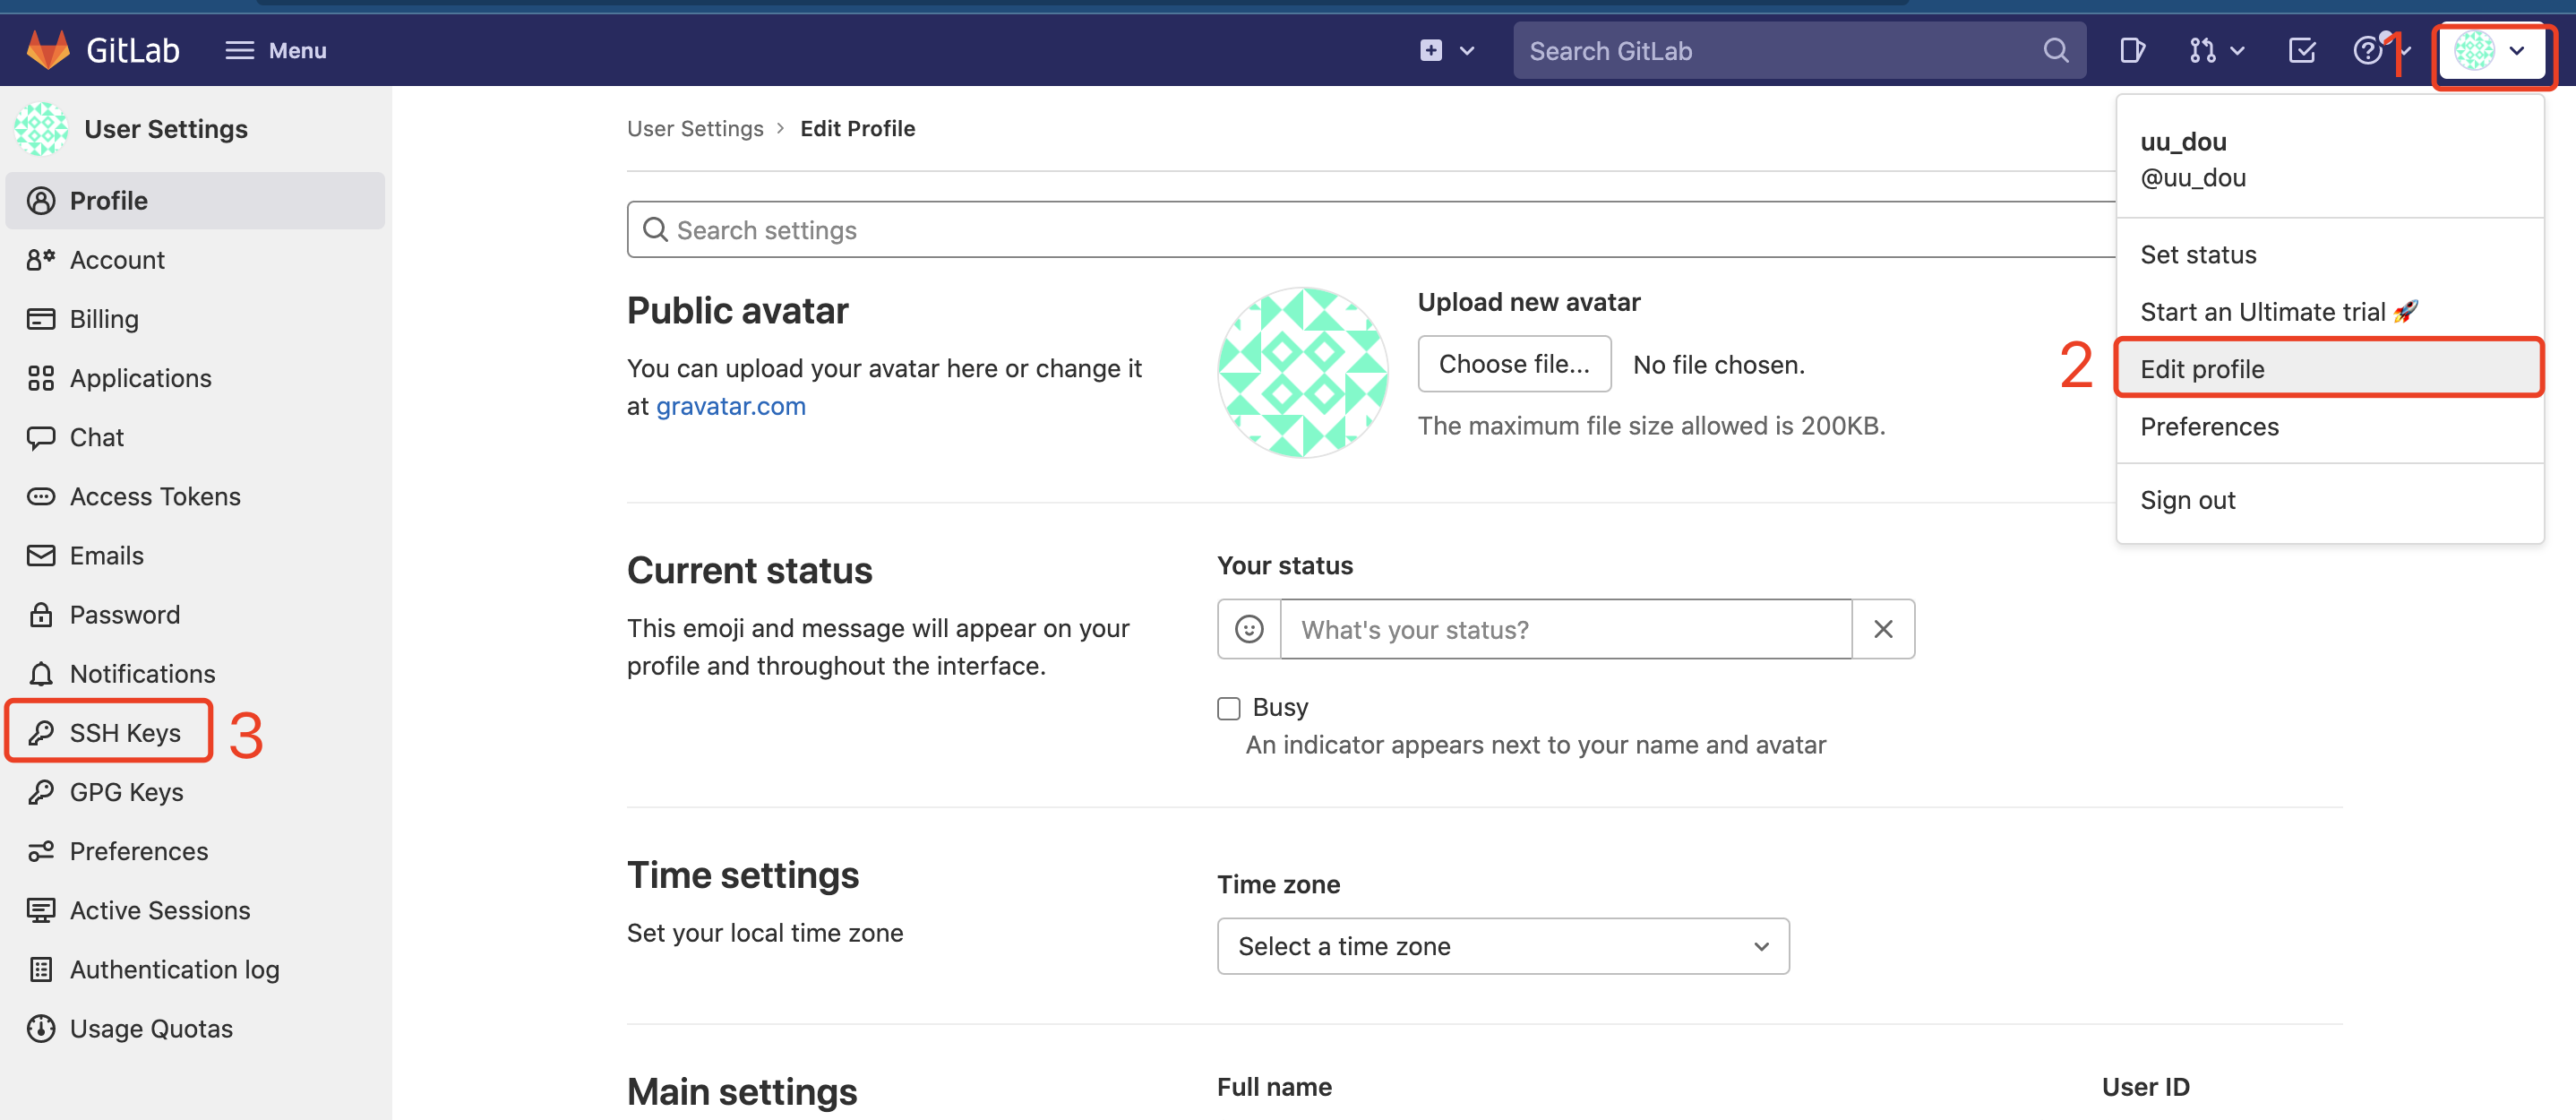Click the Active Sessions monitor icon
Screen dimensions: 2576x1120
pos(41,910)
